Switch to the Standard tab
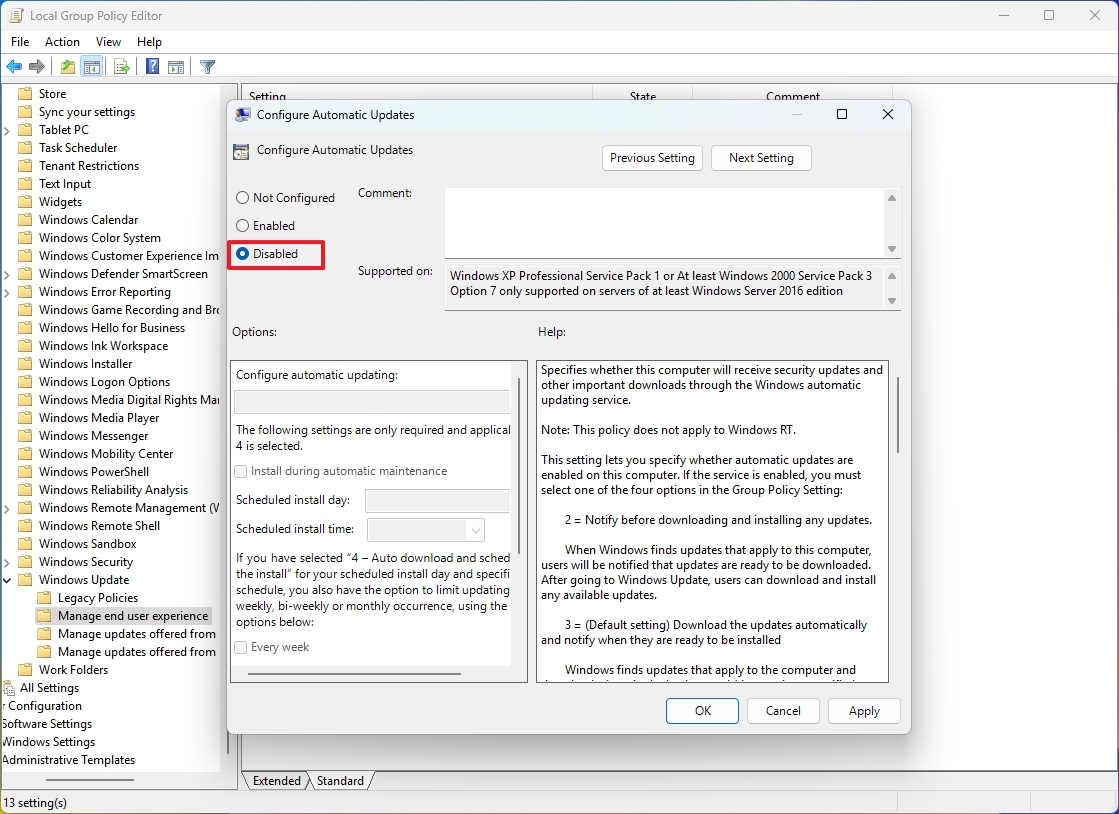This screenshot has width=1119, height=814. tap(340, 781)
